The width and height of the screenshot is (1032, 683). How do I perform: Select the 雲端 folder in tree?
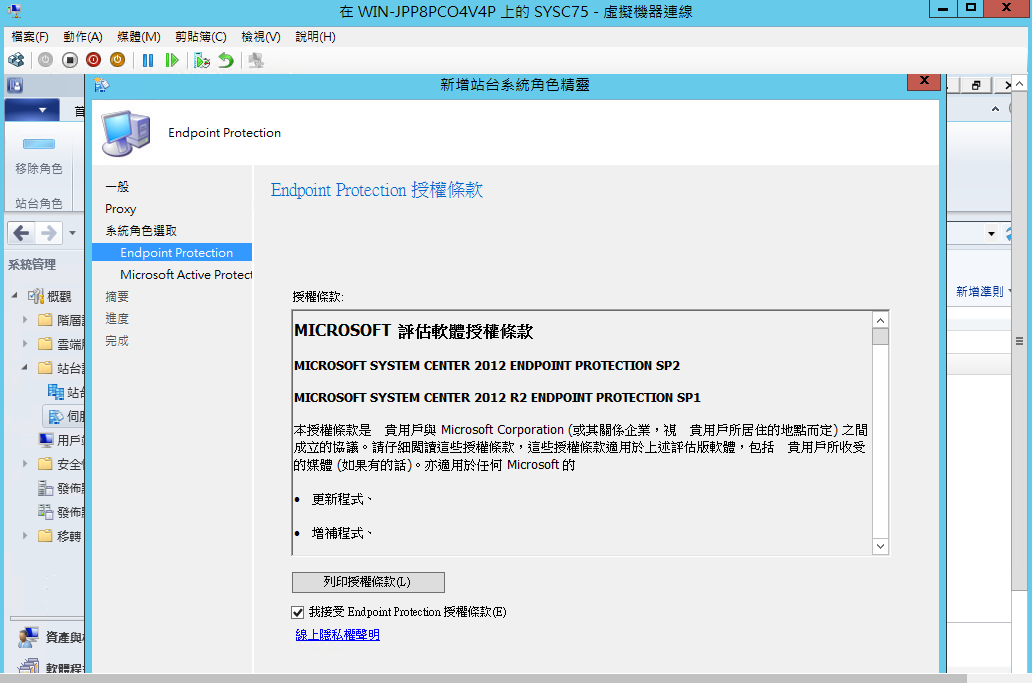[45, 344]
